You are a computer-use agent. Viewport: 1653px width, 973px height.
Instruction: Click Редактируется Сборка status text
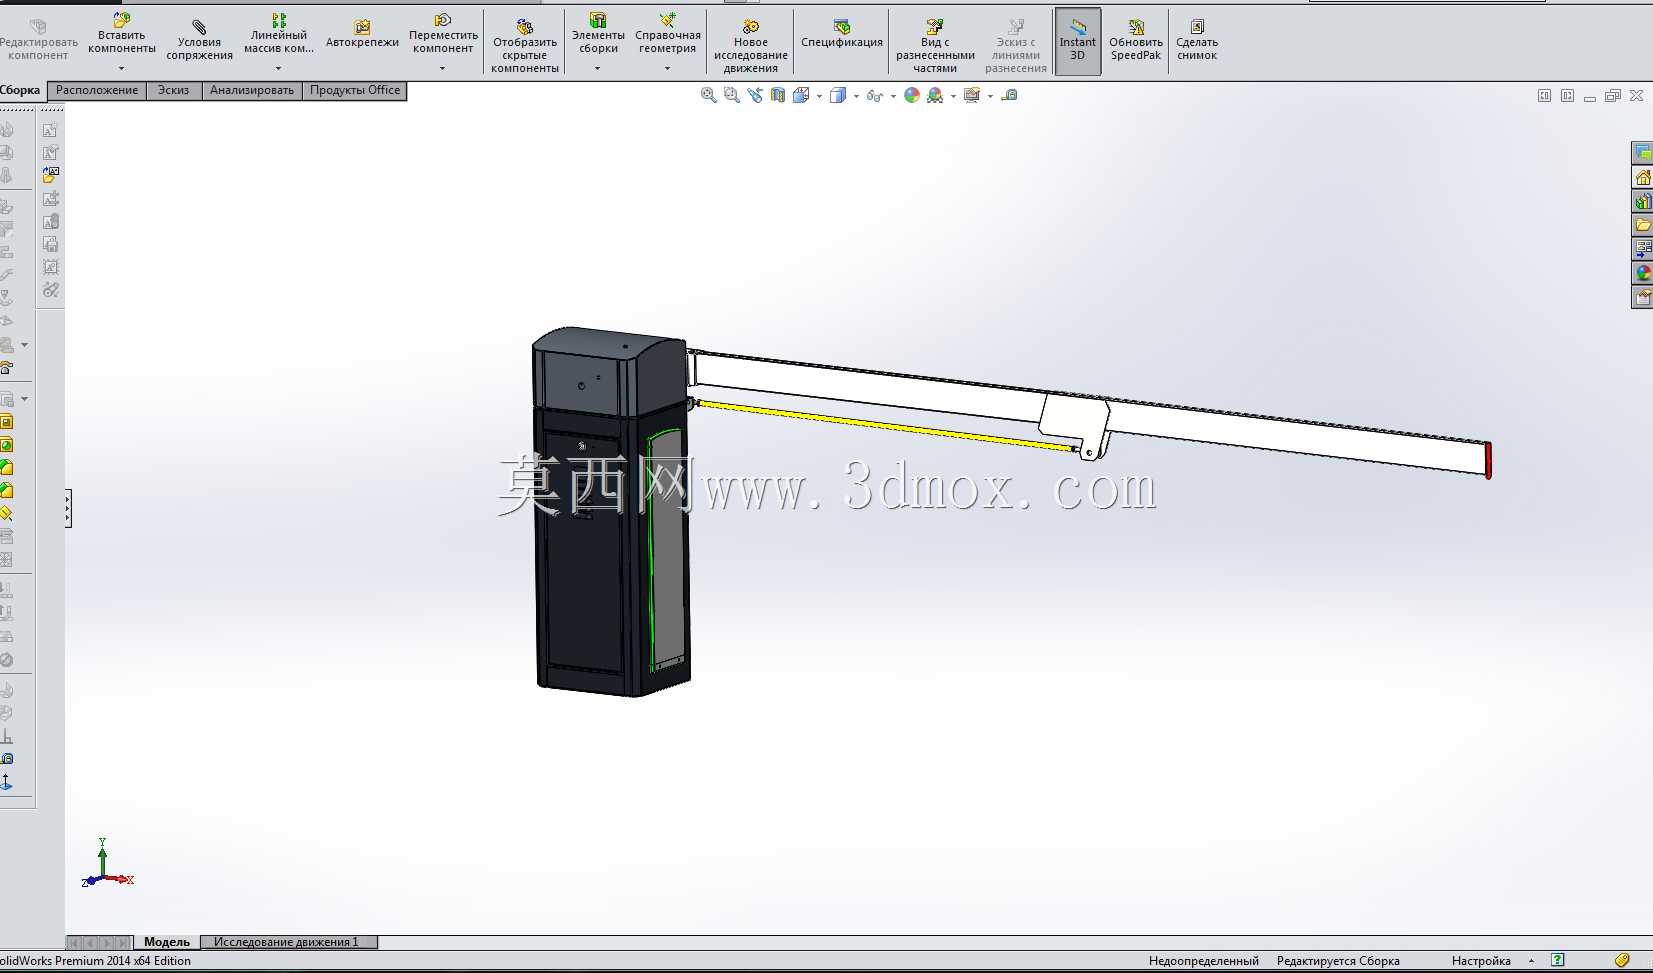point(1338,961)
